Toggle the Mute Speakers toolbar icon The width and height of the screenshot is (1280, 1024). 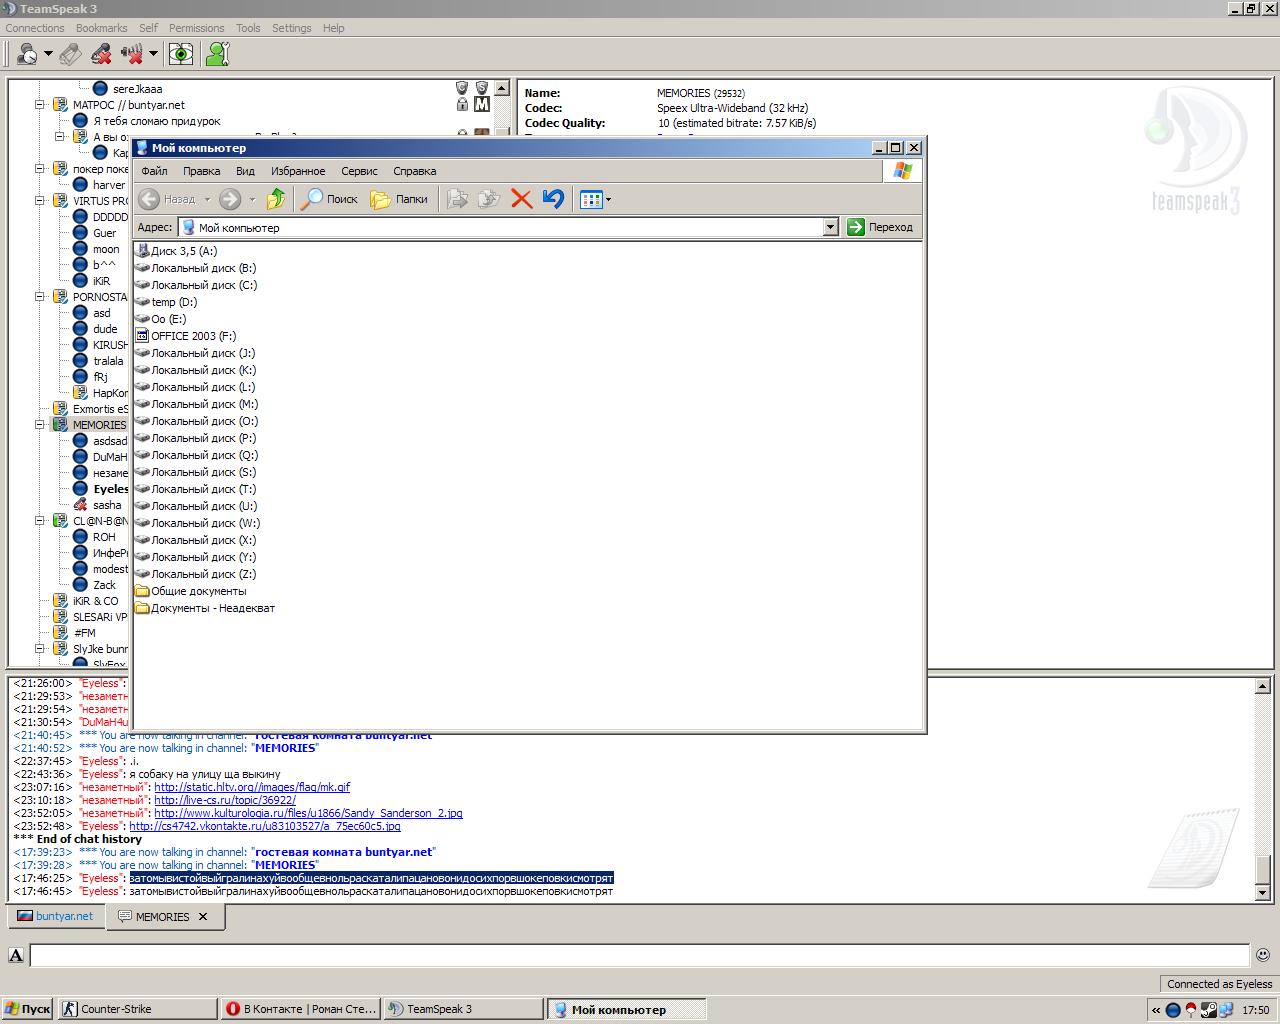132,54
